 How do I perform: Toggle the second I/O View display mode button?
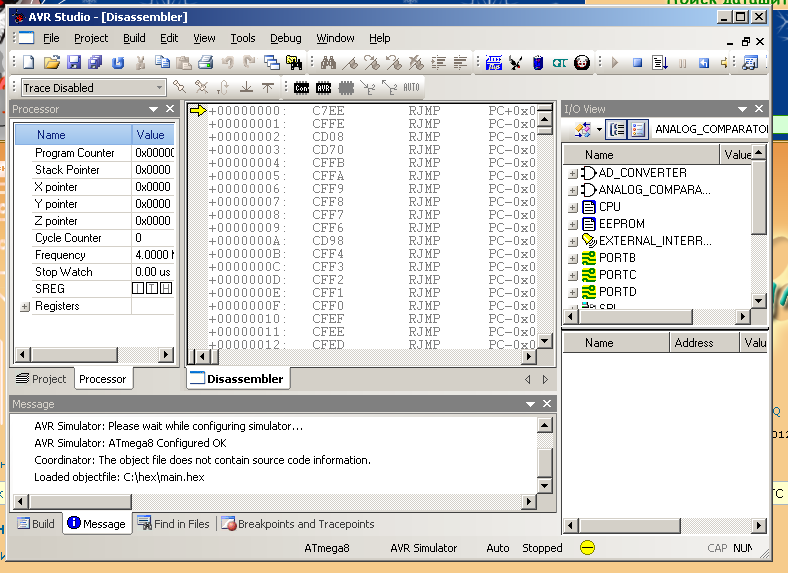pos(638,130)
